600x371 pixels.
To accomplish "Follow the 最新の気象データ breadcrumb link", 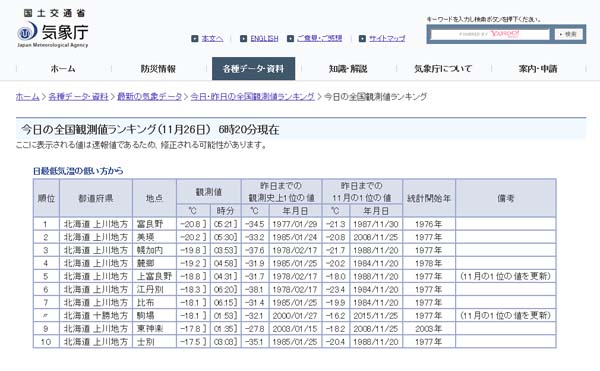I will pyautogui.click(x=150, y=97).
